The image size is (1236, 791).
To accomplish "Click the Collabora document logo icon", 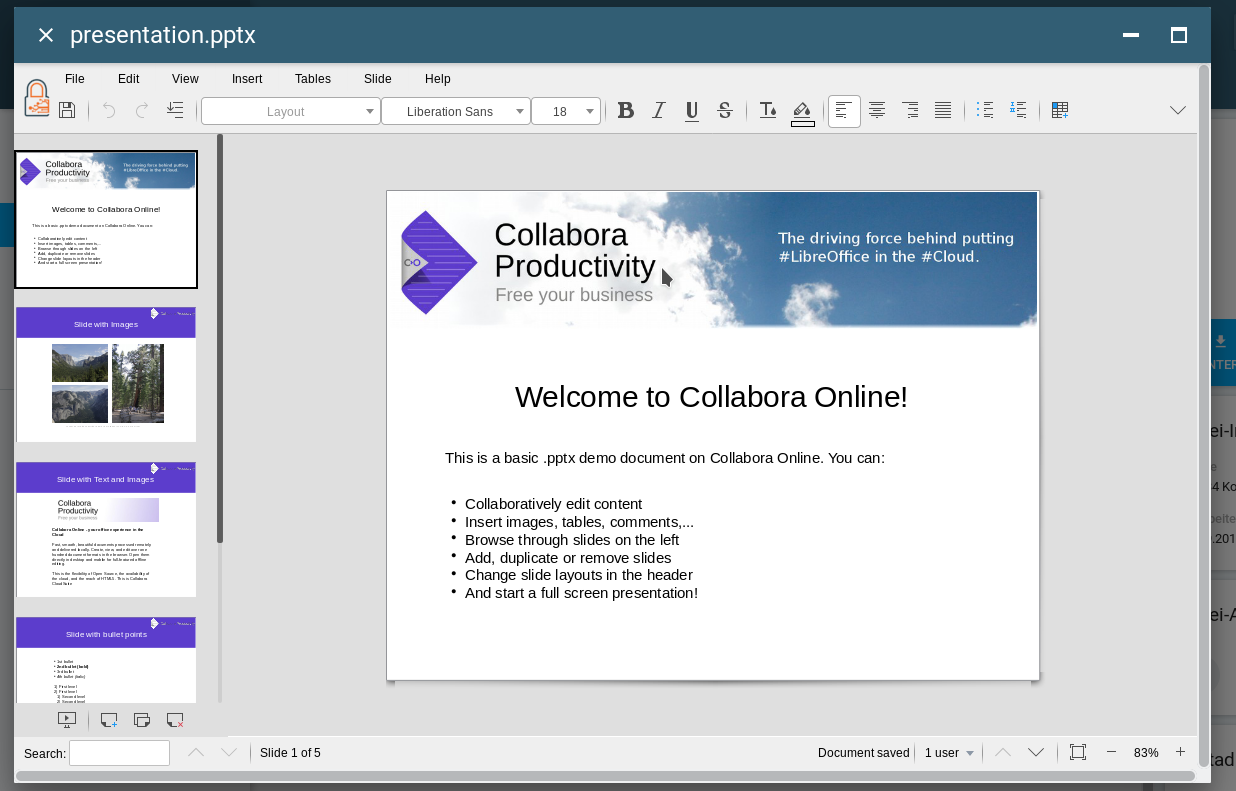I will tap(37, 98).
